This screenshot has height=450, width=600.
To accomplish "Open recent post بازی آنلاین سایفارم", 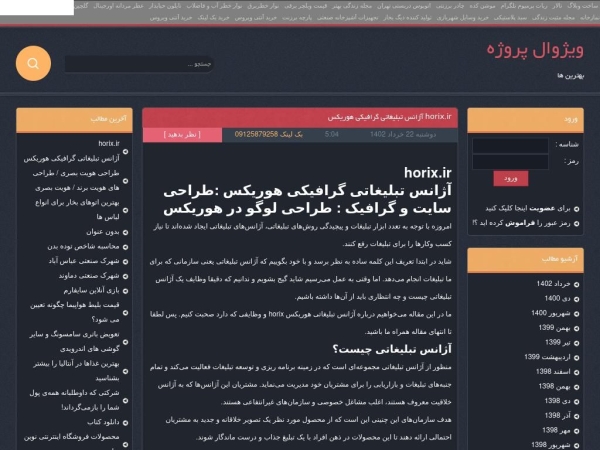I will [91, 291].
